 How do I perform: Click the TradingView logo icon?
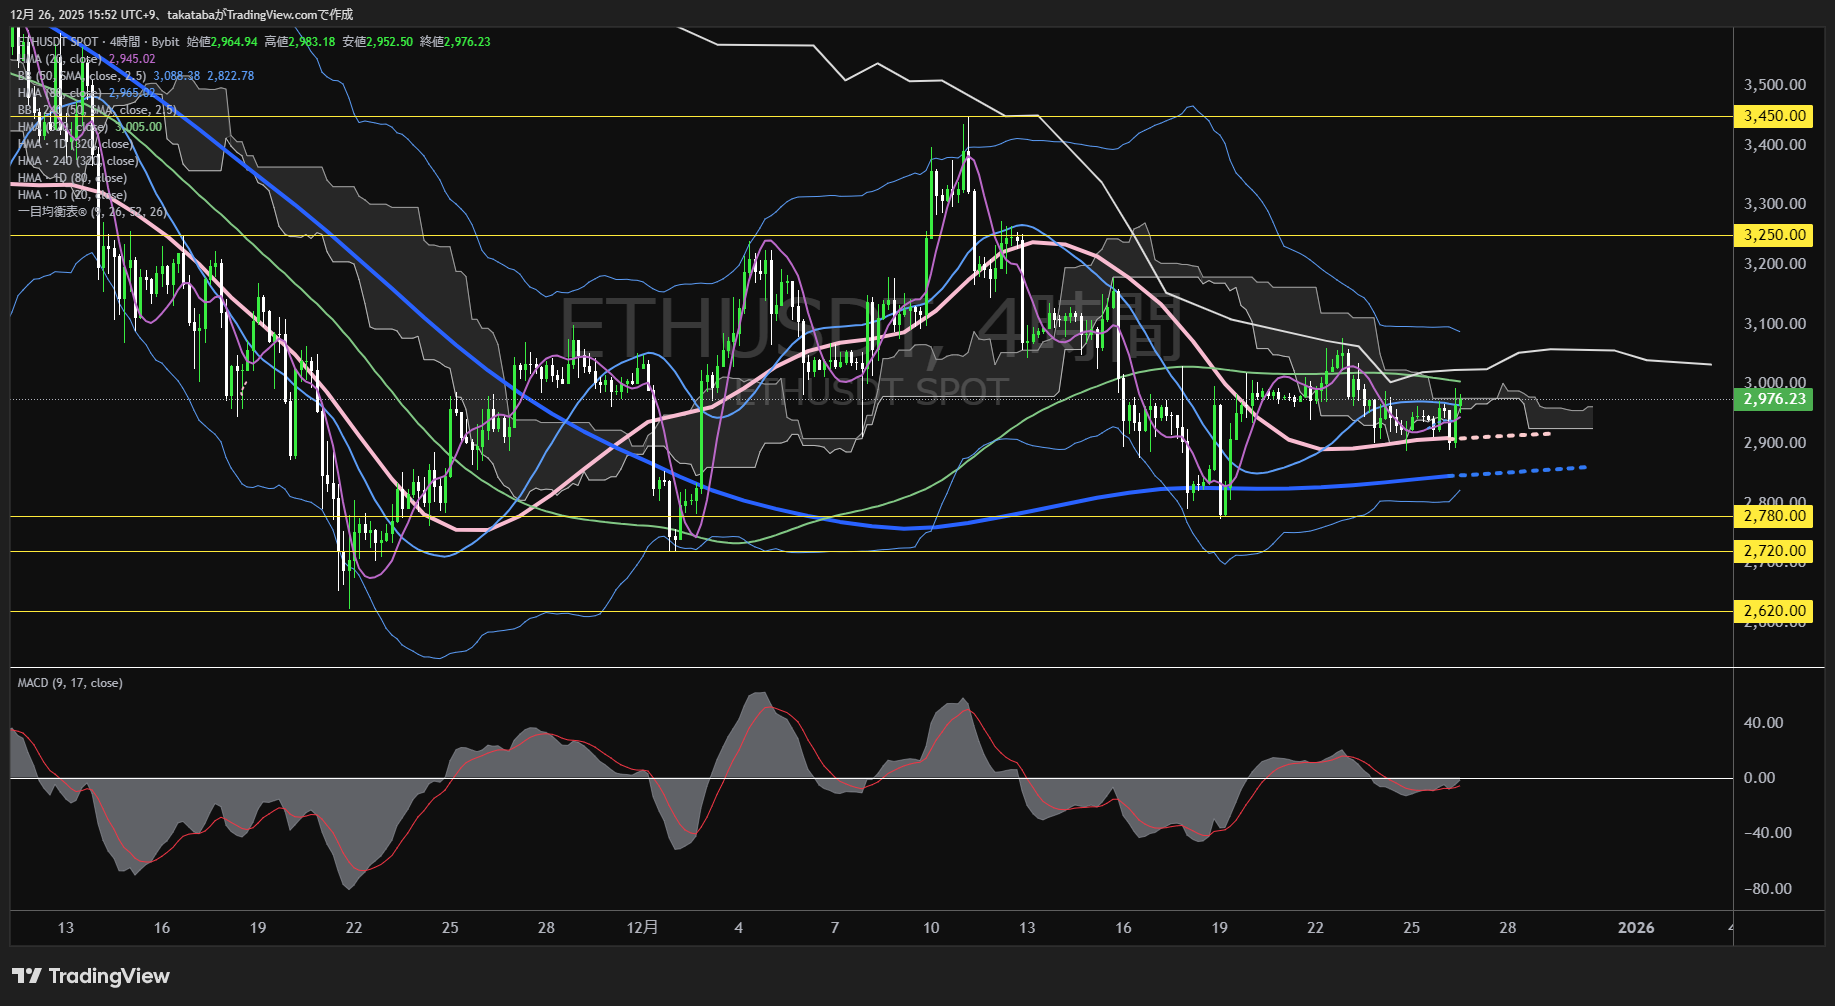(26, 976)
